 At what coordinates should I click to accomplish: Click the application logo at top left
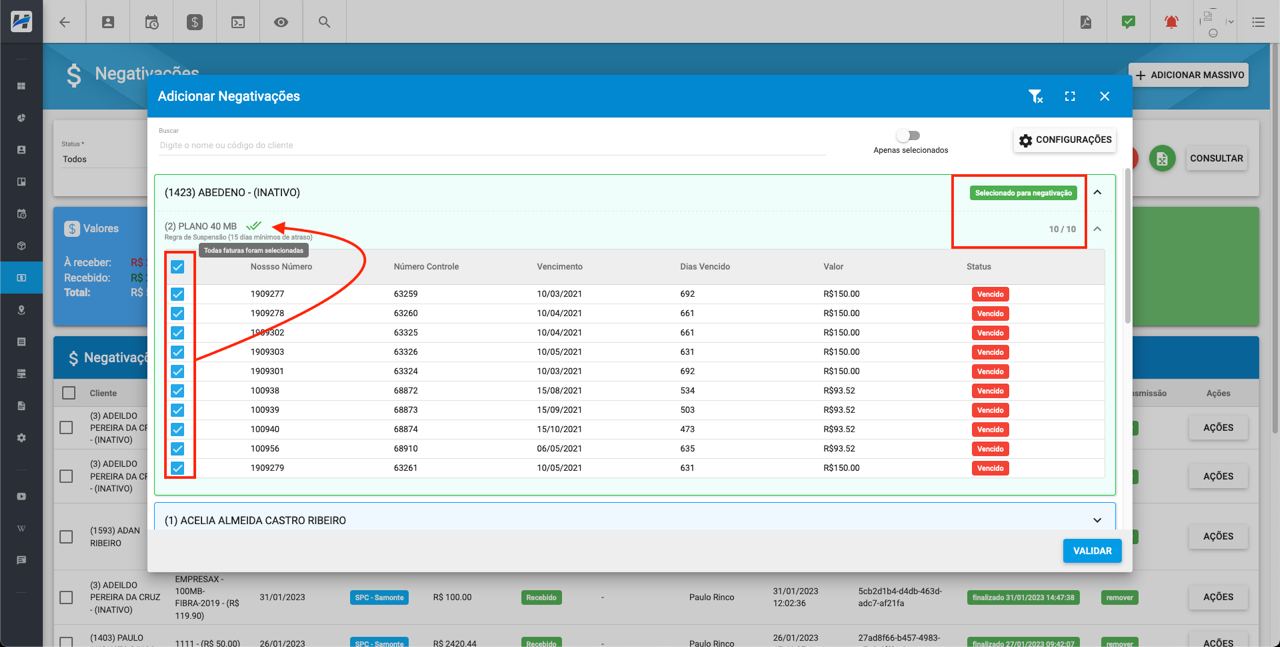click(x=21, y=21)
